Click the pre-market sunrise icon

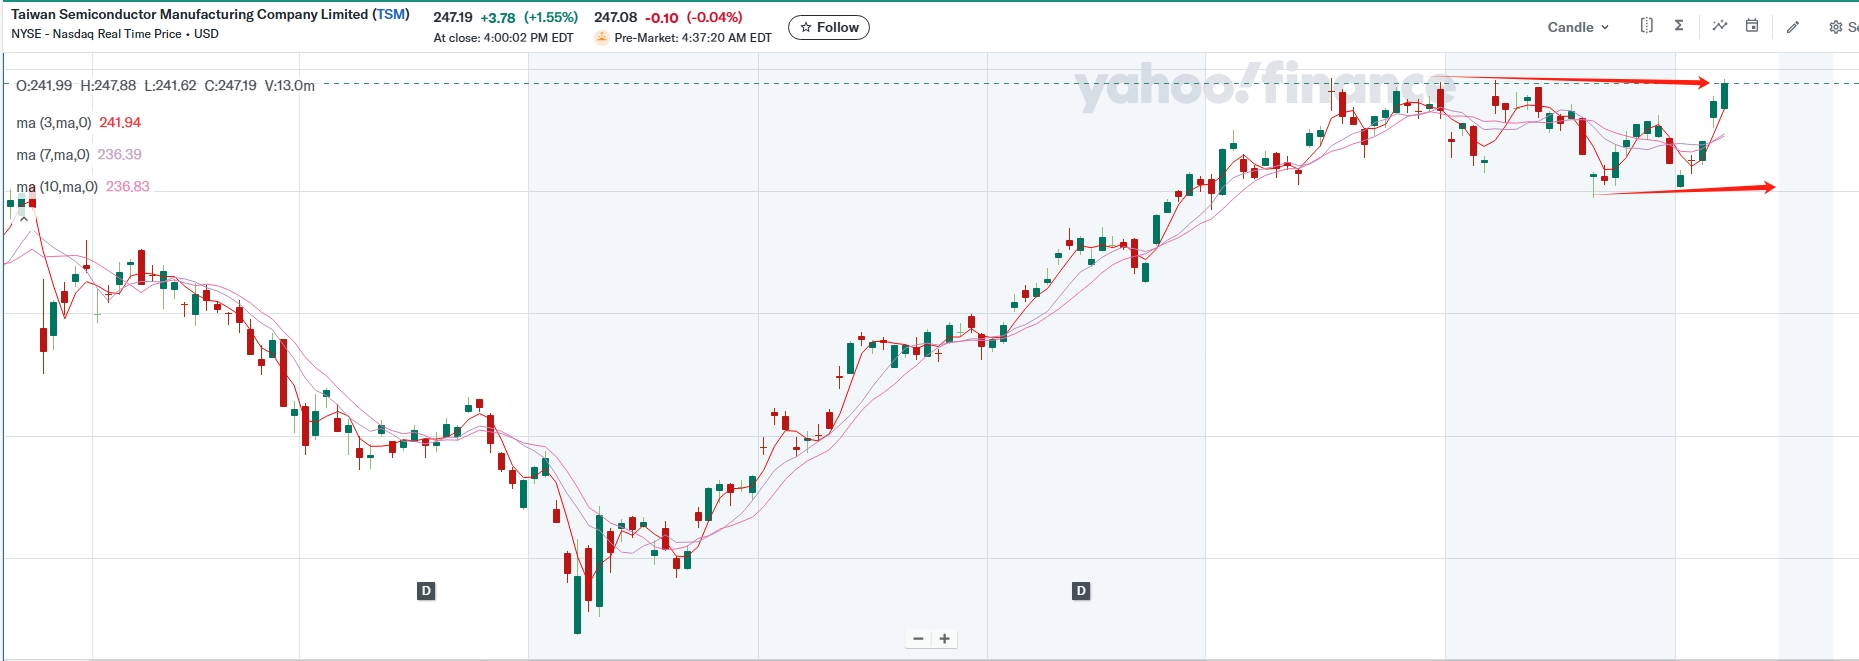point(601,38)
